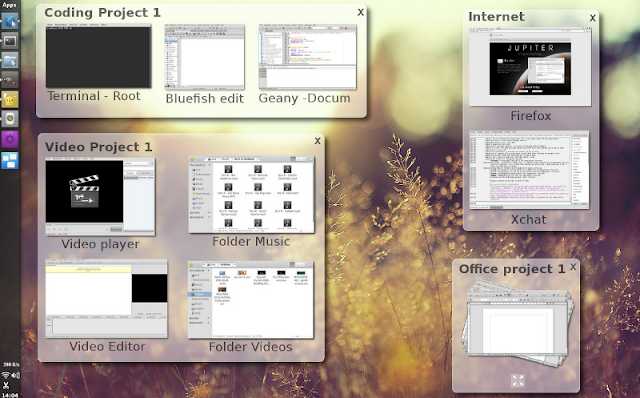Image resolution: width=640 pixels, height=398 pixels.
Task: Launch the blue web browser dock icon
Action: click(x=10, y=20)
